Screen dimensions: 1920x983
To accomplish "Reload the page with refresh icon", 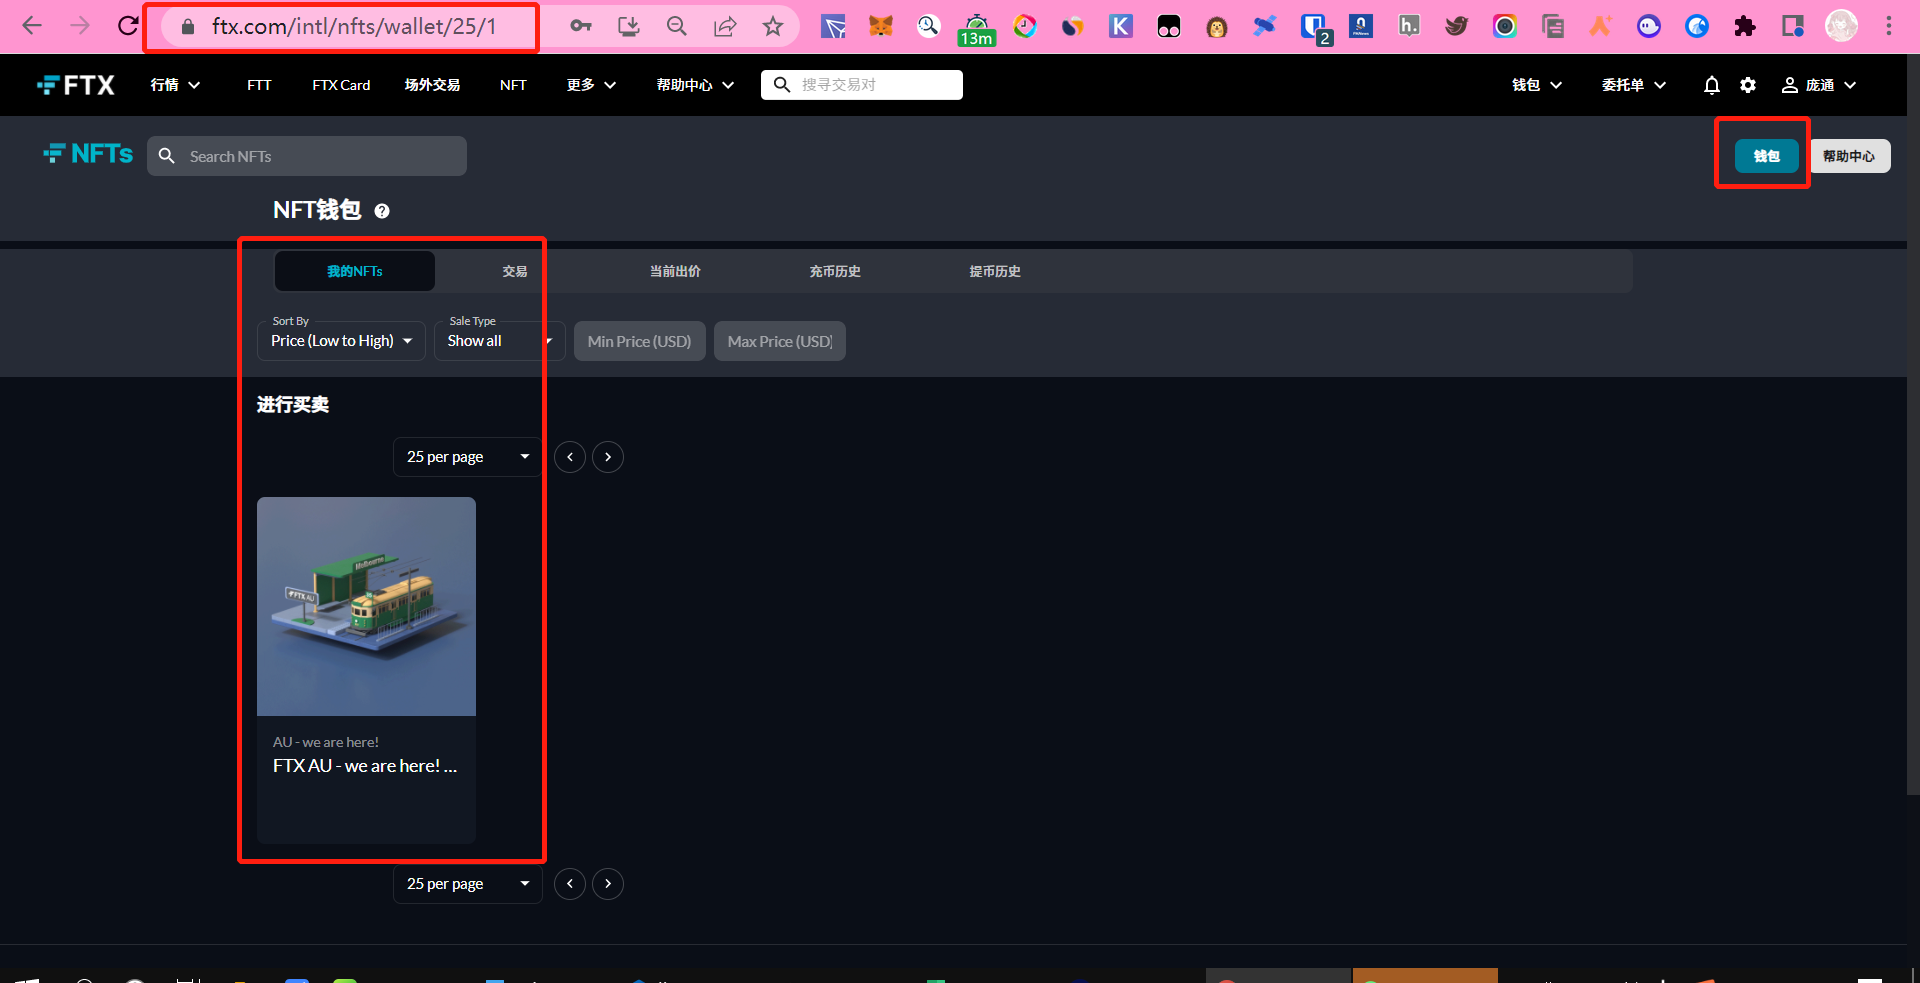I will coord(128,26).
